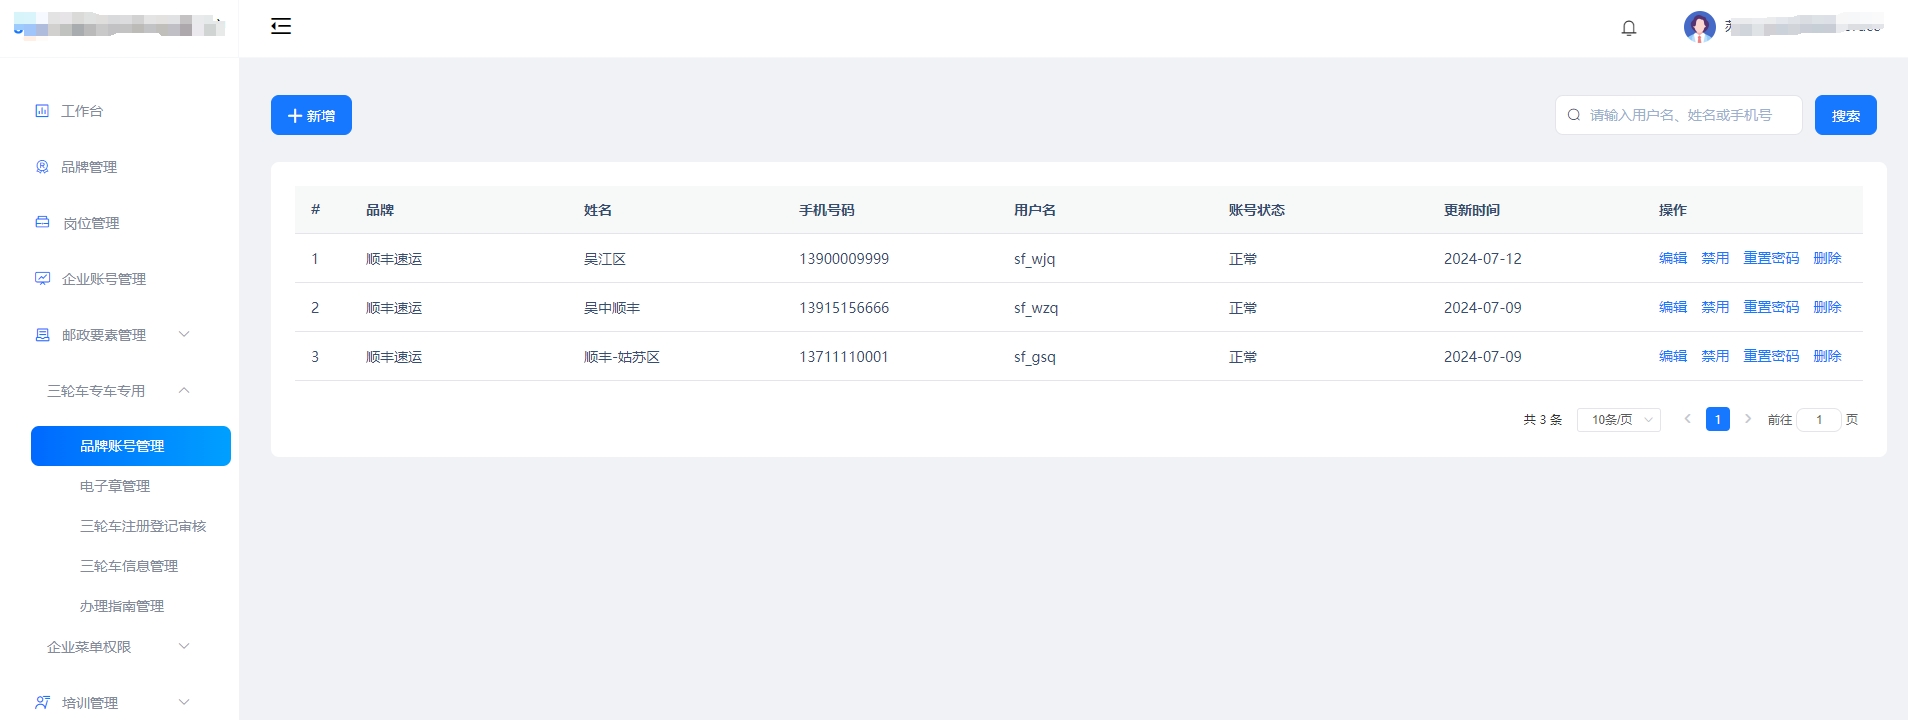
Task: Edit the 吴中顺丰 row
Action: click(x=1673, y=307)
